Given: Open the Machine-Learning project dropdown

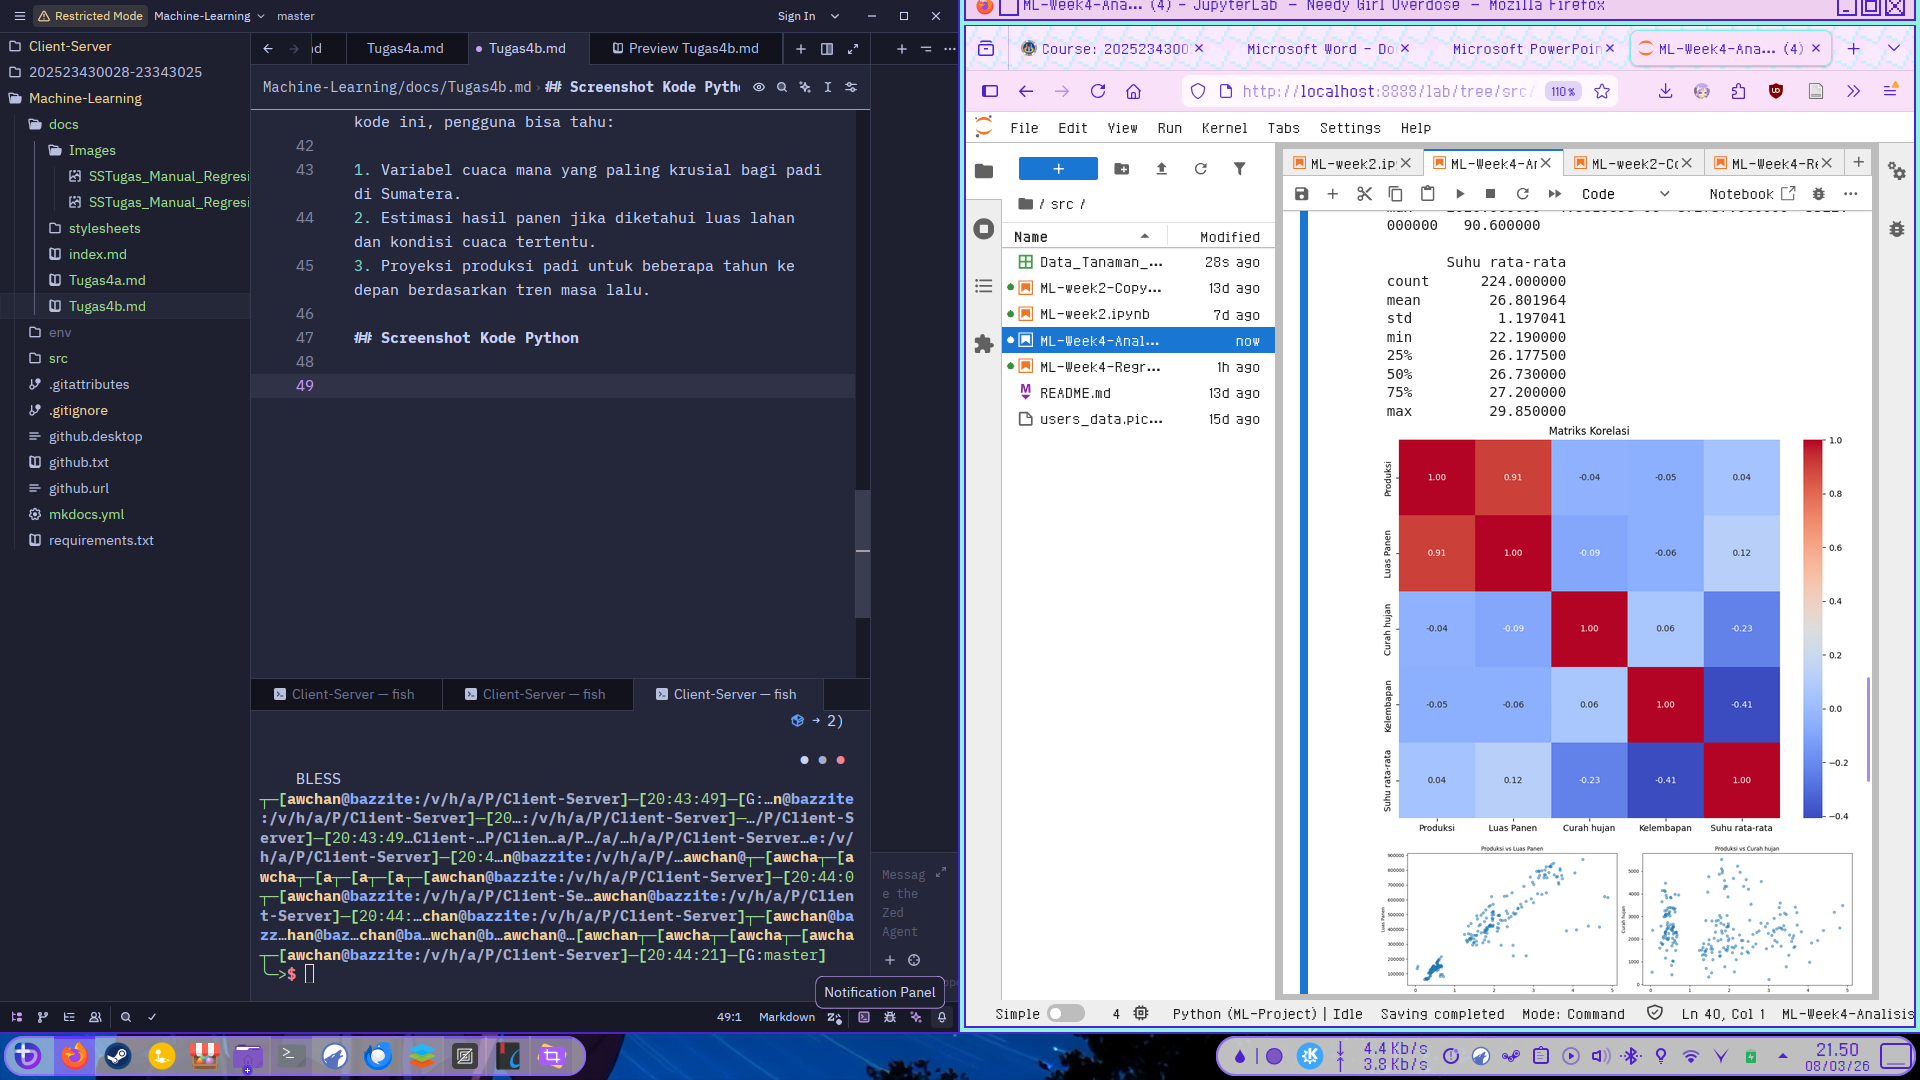Looking at the screenshot, I should (x=207, y=16).
